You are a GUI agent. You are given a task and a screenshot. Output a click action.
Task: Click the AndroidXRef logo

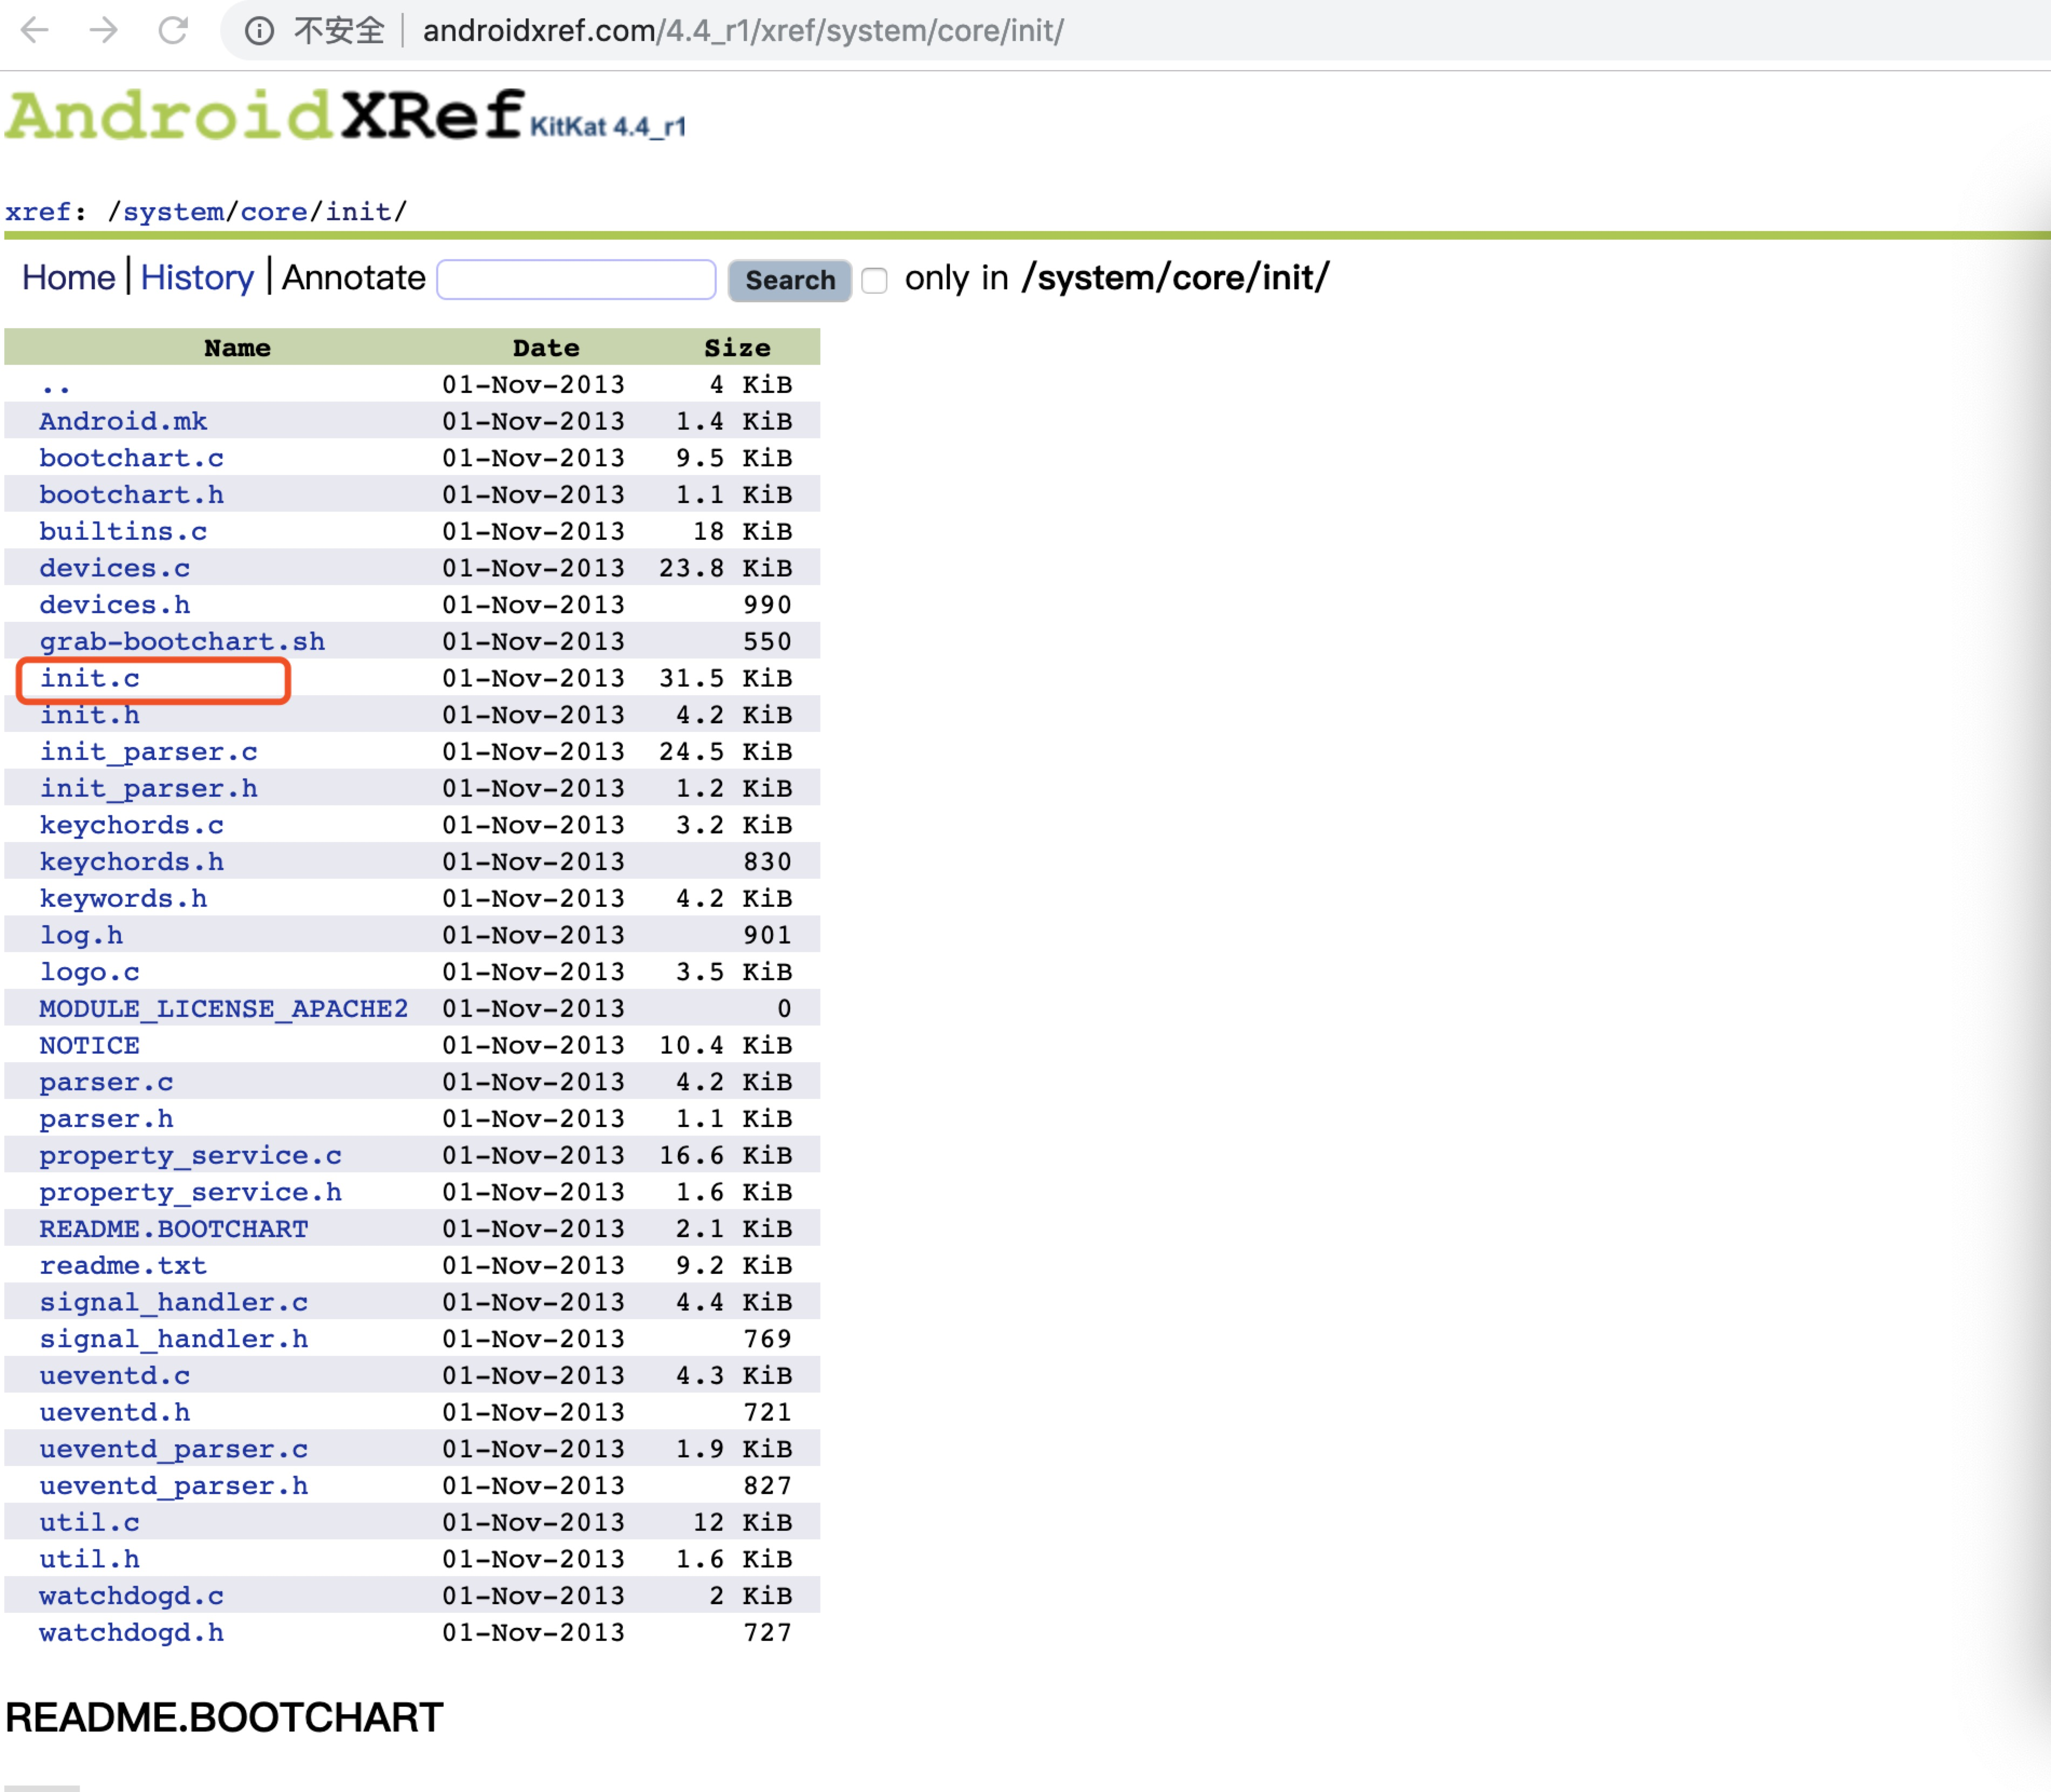(x=265, y=116)
